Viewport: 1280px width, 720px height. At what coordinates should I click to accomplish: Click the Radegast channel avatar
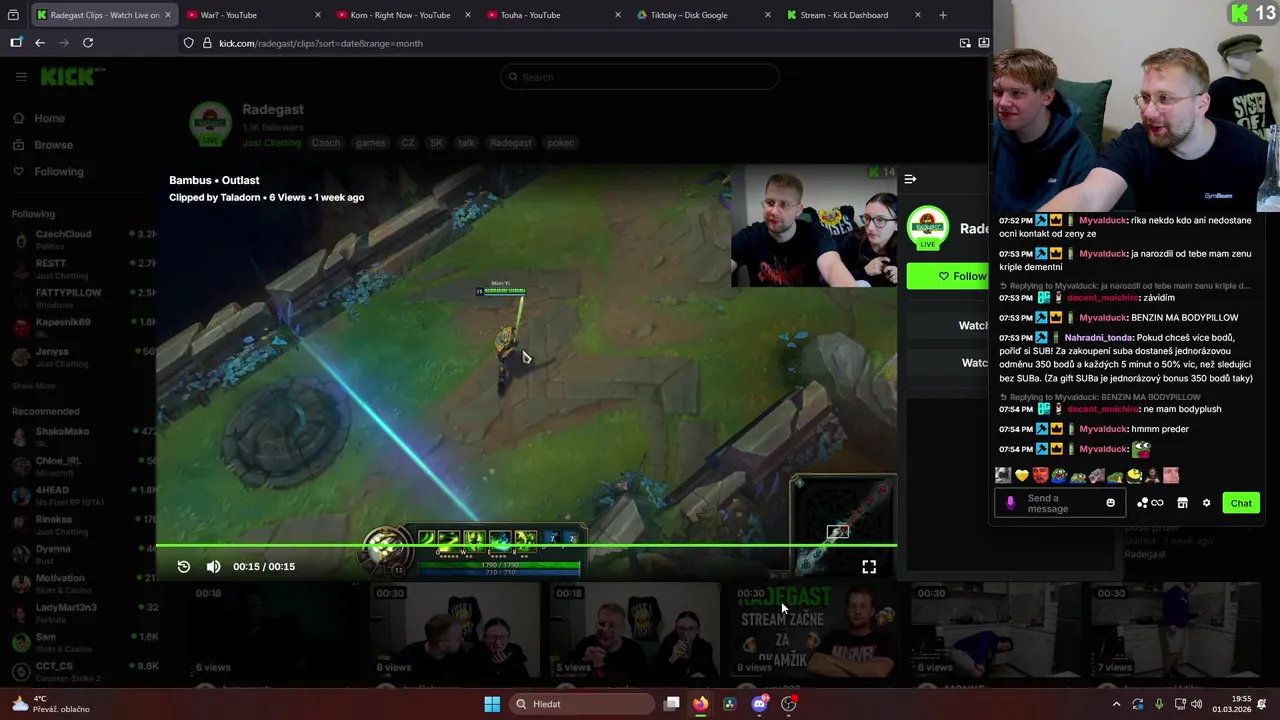(x=210, y=124)
